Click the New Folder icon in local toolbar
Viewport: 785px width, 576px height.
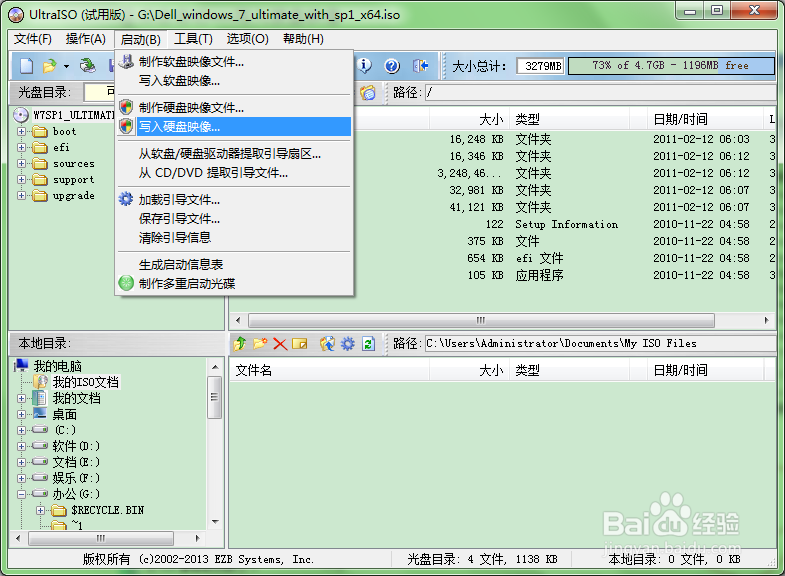coord(260,343)
